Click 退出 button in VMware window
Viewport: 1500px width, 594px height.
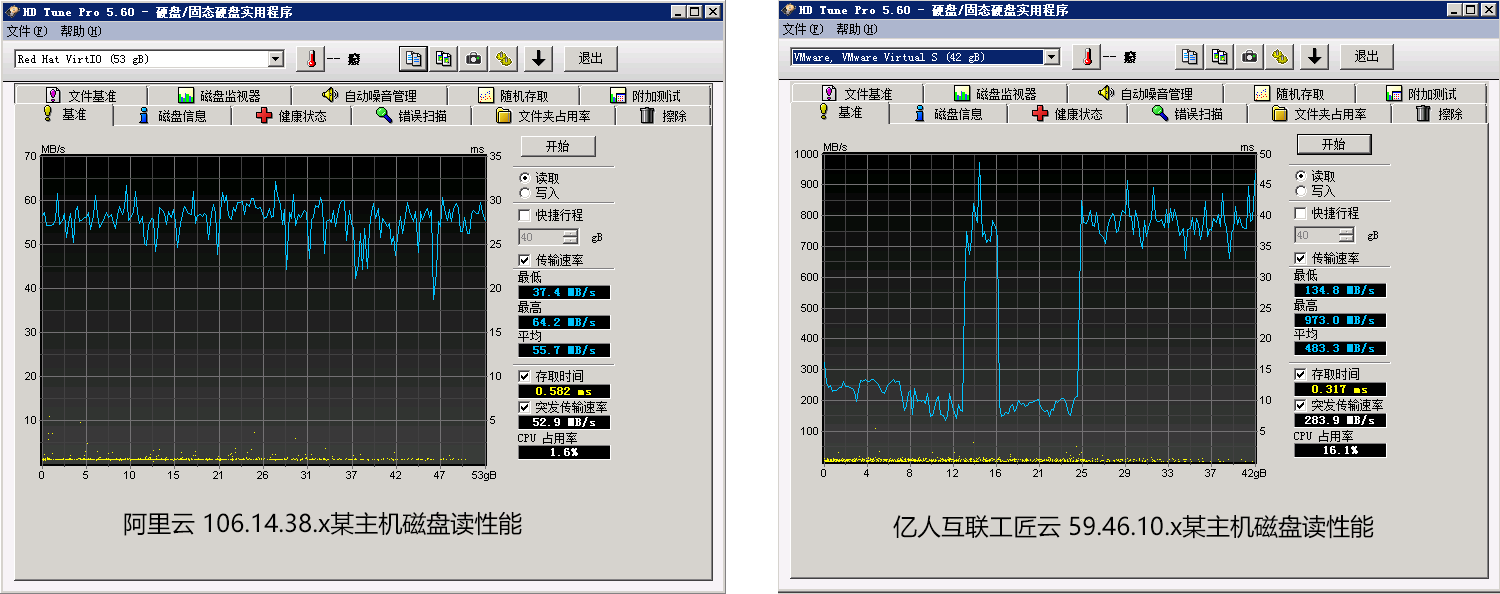1367,56
